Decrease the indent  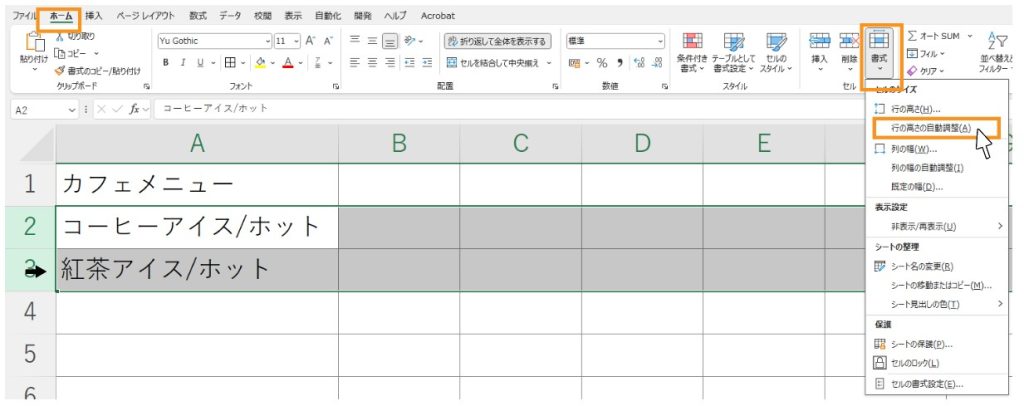coord(410,63)
